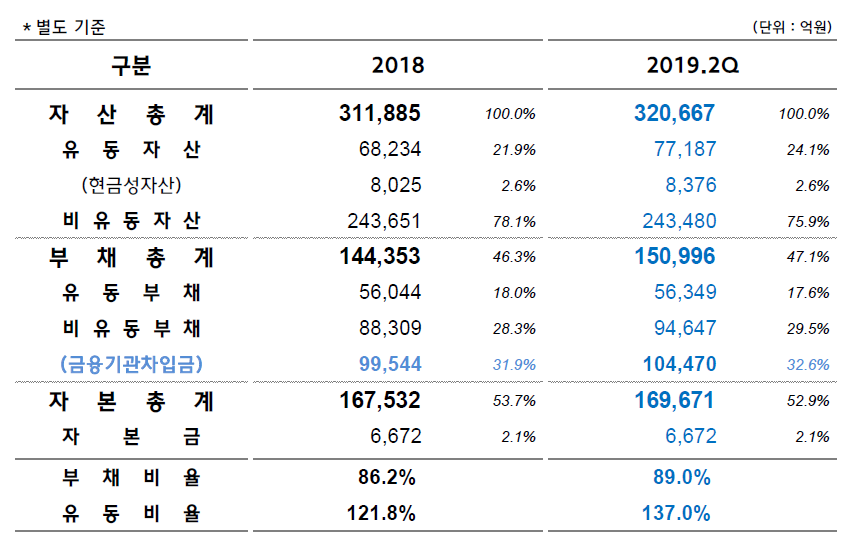Click the 86.2% debt ratio value
The height and width of the screenshot is (542, 856).
coord(387,478)
